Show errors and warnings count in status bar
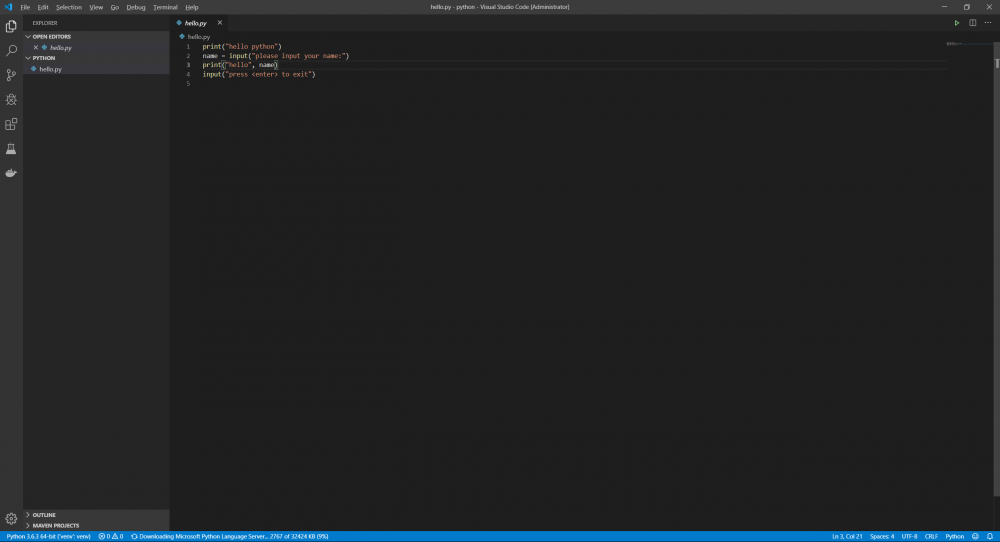Viewport: 1000px width, 542px height. (111, 536)
